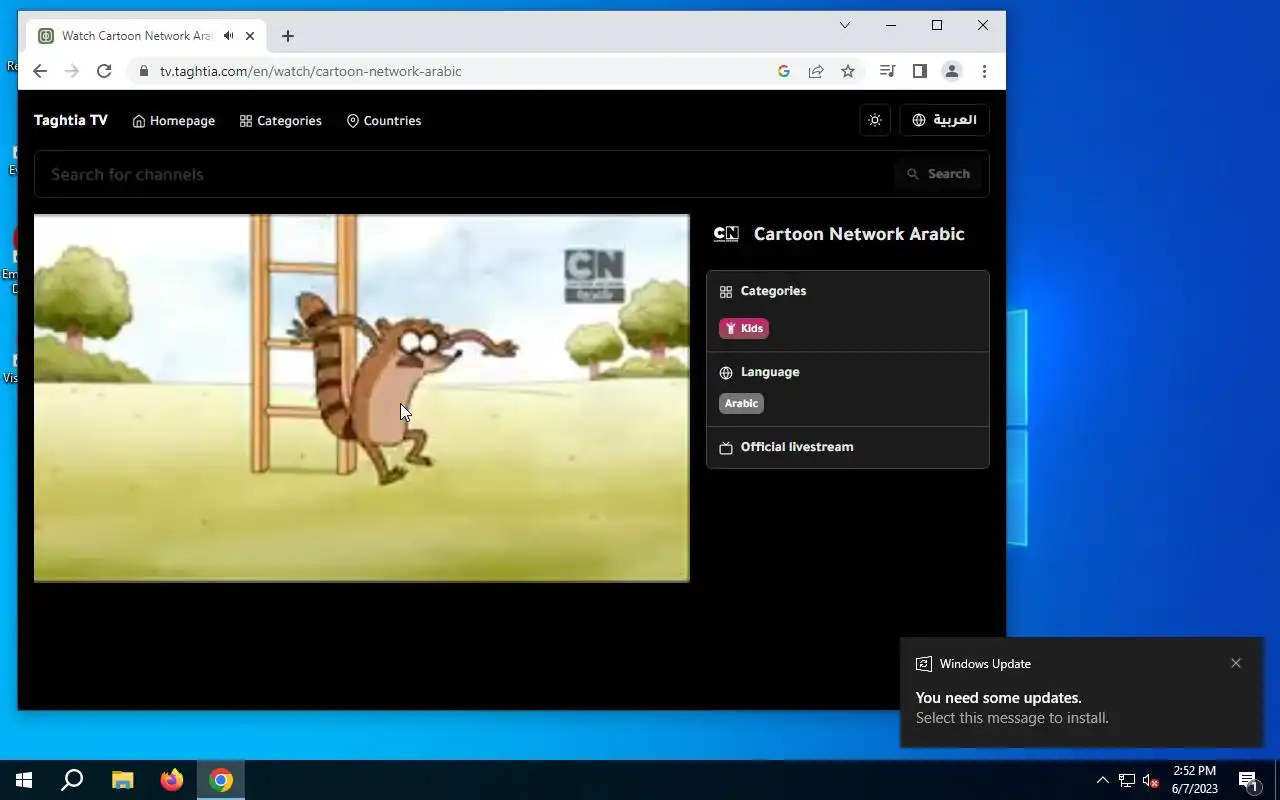Viewport: 1280px width, 800px height.
Task: Click the Search for channels field
Action: (465, 174)
